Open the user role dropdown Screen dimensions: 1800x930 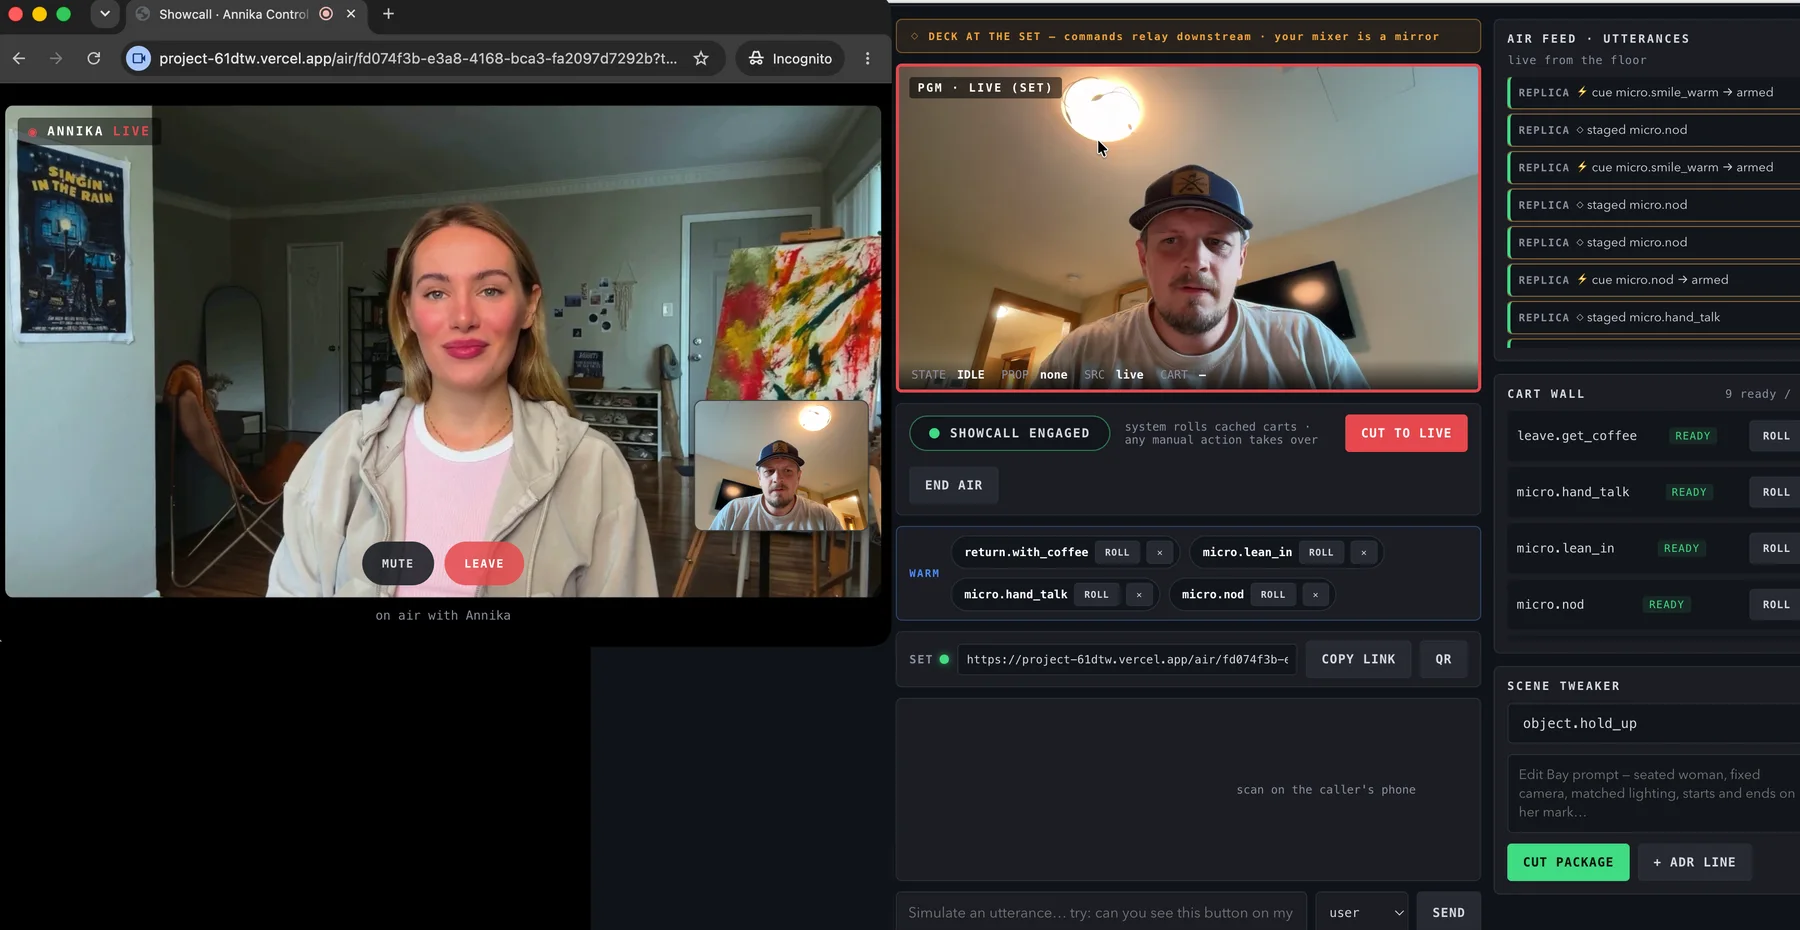coord(1362,912)
